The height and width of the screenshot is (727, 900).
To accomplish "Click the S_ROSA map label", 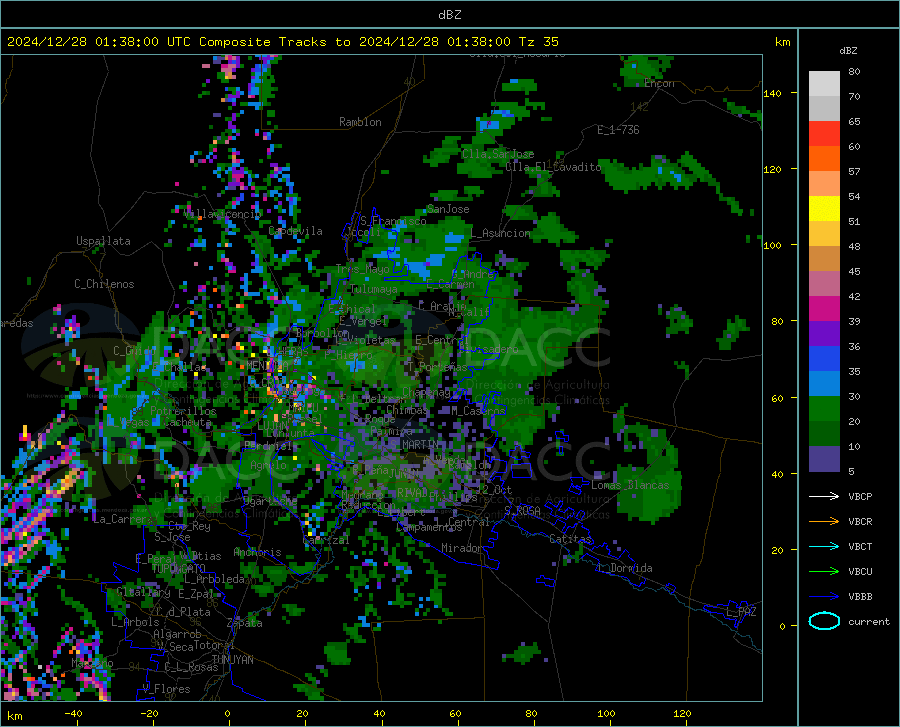I will click(522, 510).
